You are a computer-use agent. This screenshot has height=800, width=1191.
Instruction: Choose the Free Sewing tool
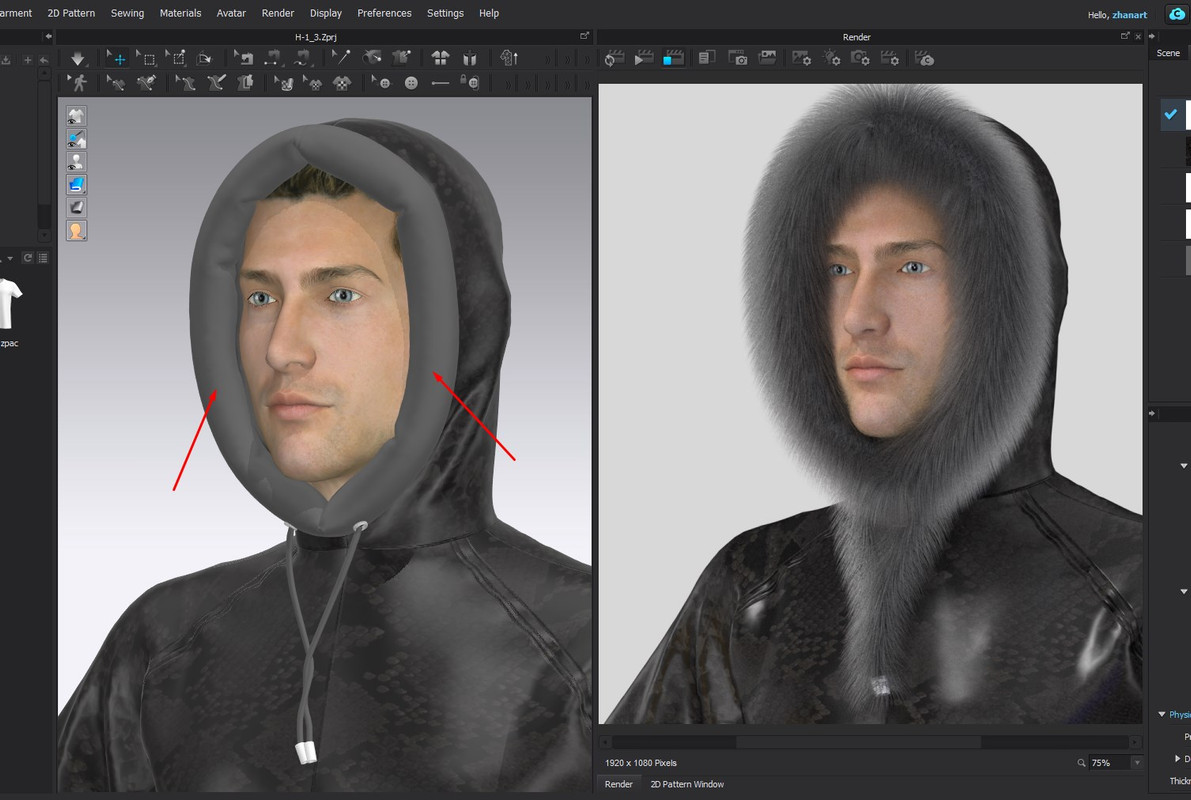tap(302, 58)
